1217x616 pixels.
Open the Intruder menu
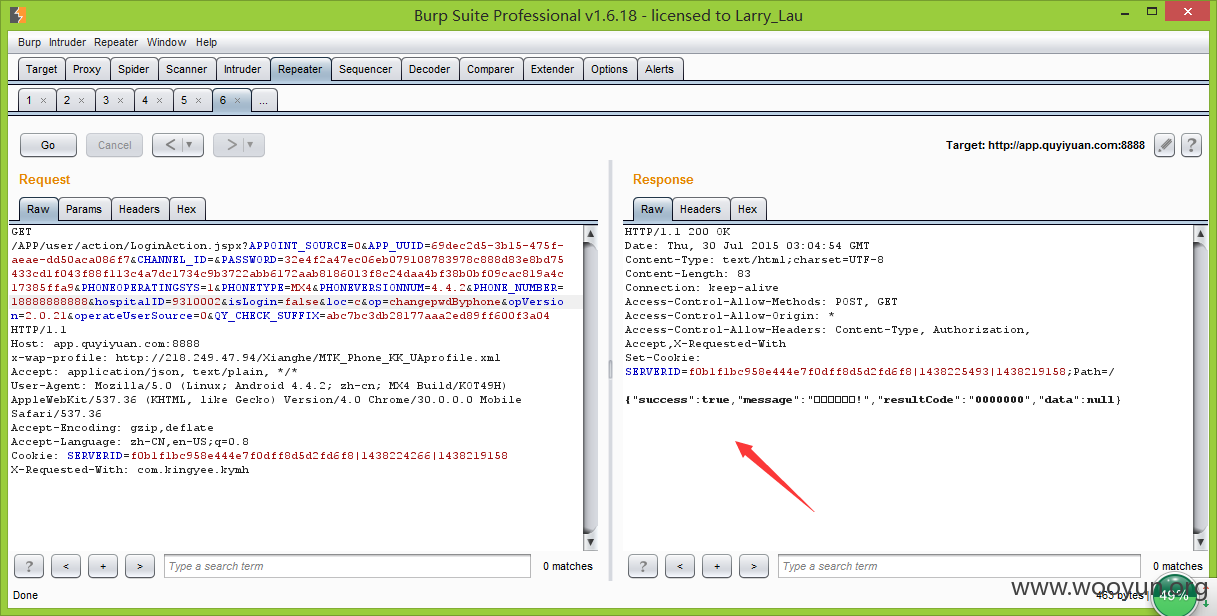point(67,42)
